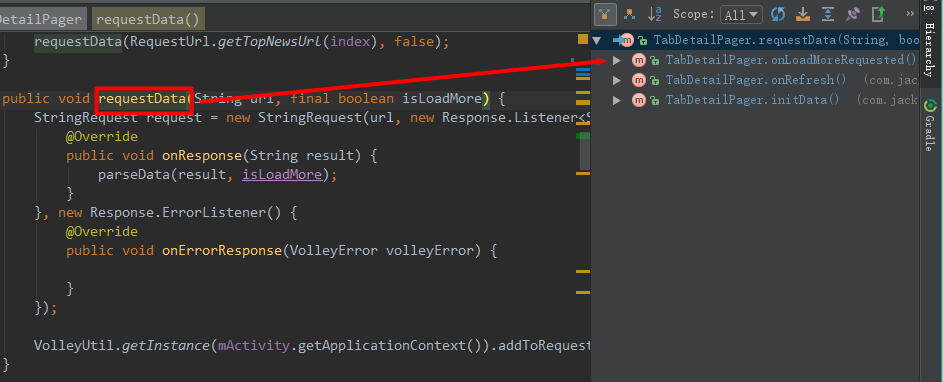Image resolution: width=943 pixels, height=382 pixels.
Task: Click the yellow warning indicator atop the editor stripe
Action: [583, 39]
